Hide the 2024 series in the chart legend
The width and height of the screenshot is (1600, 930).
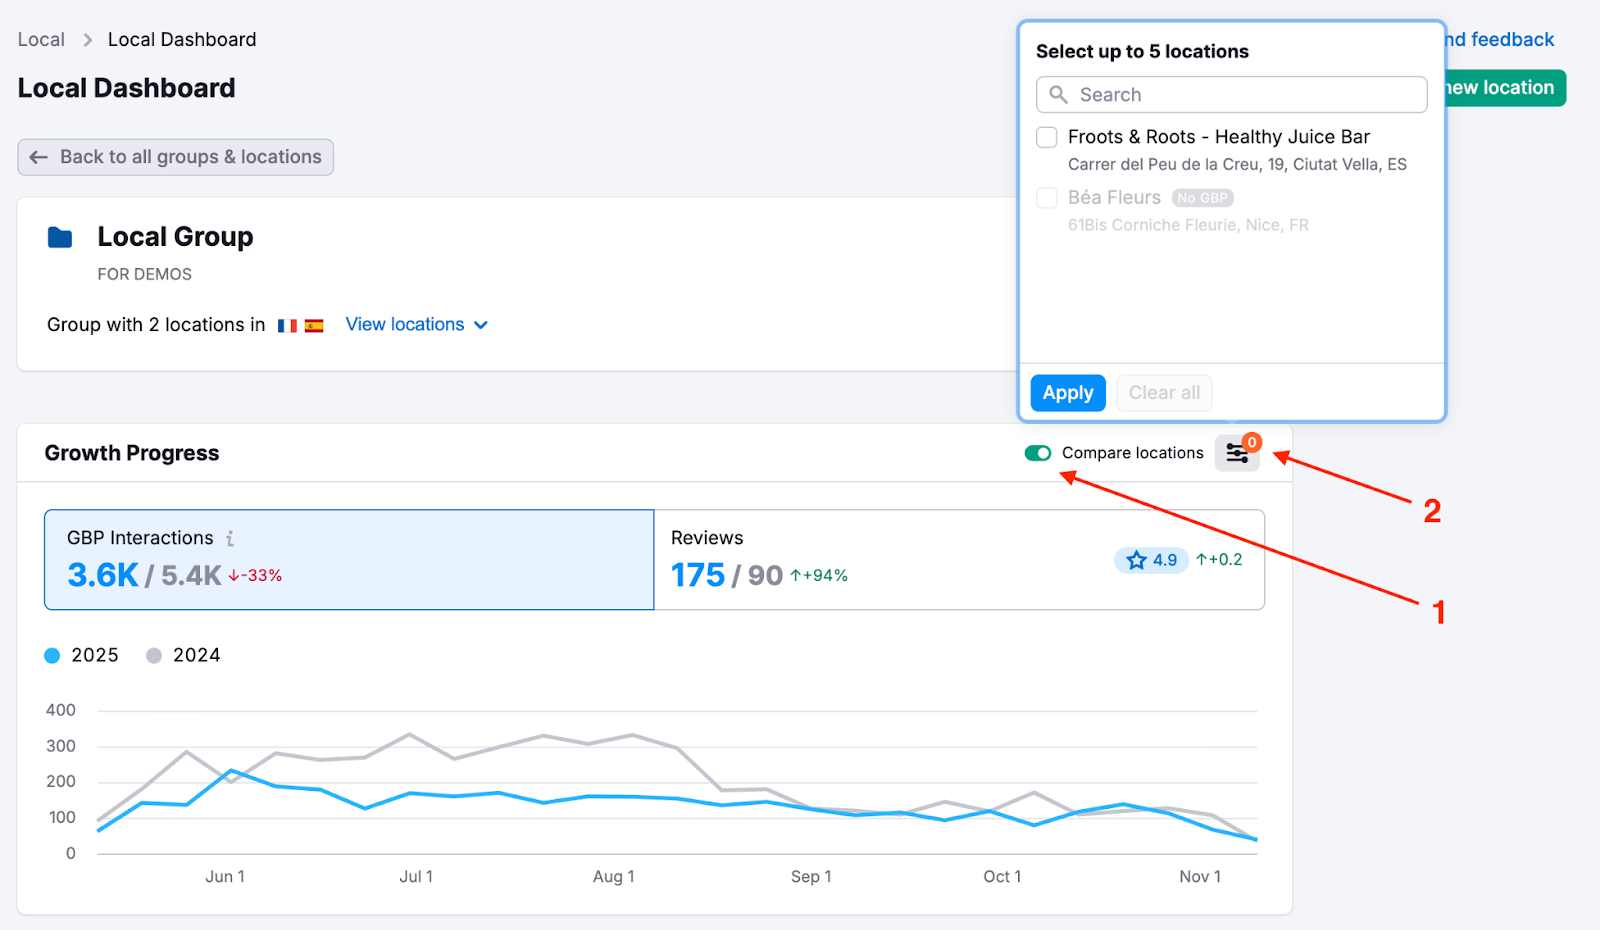pyautogui.click(x=184, y=655)
